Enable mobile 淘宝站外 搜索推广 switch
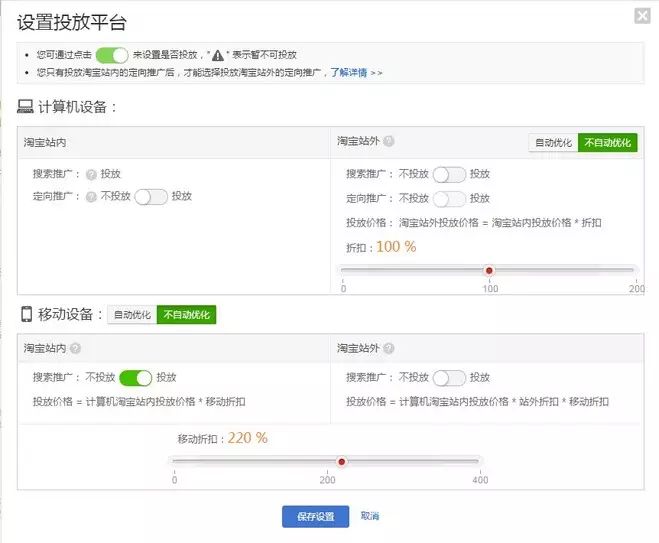The height and width of the screenshot is (543, 659). [449, 378]
